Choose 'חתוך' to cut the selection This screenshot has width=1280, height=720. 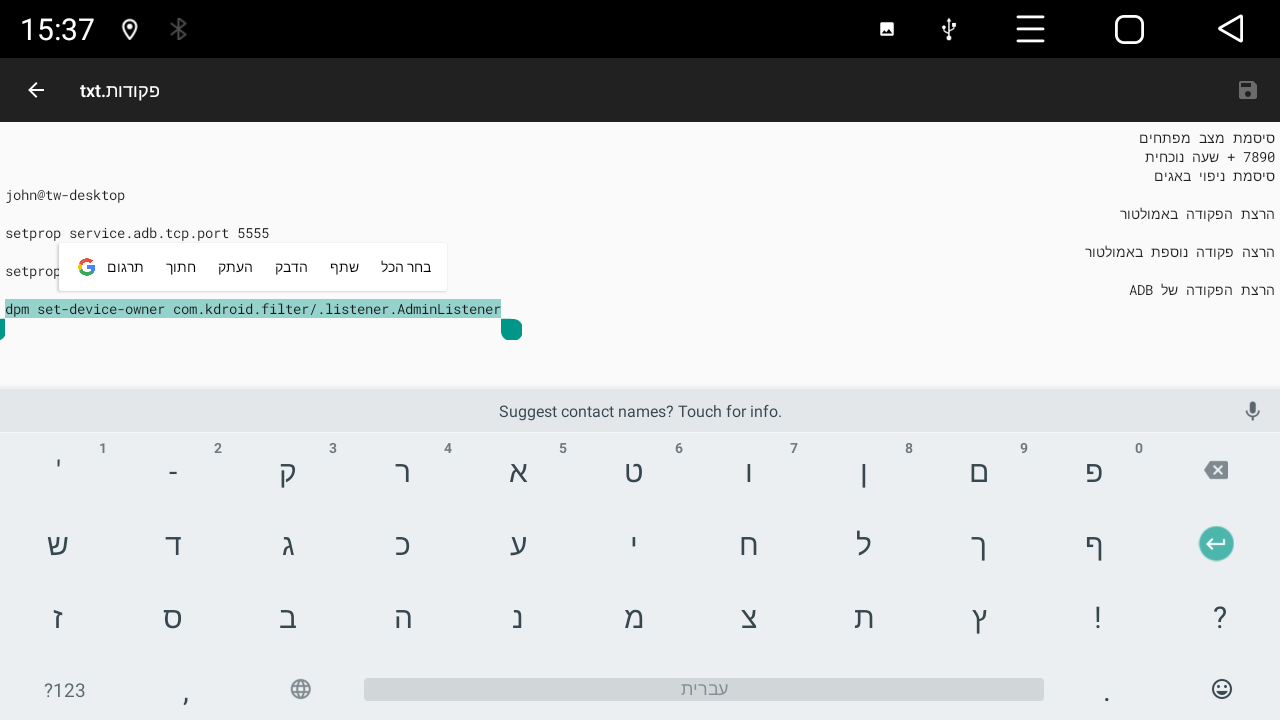click(x=181, y=267)
